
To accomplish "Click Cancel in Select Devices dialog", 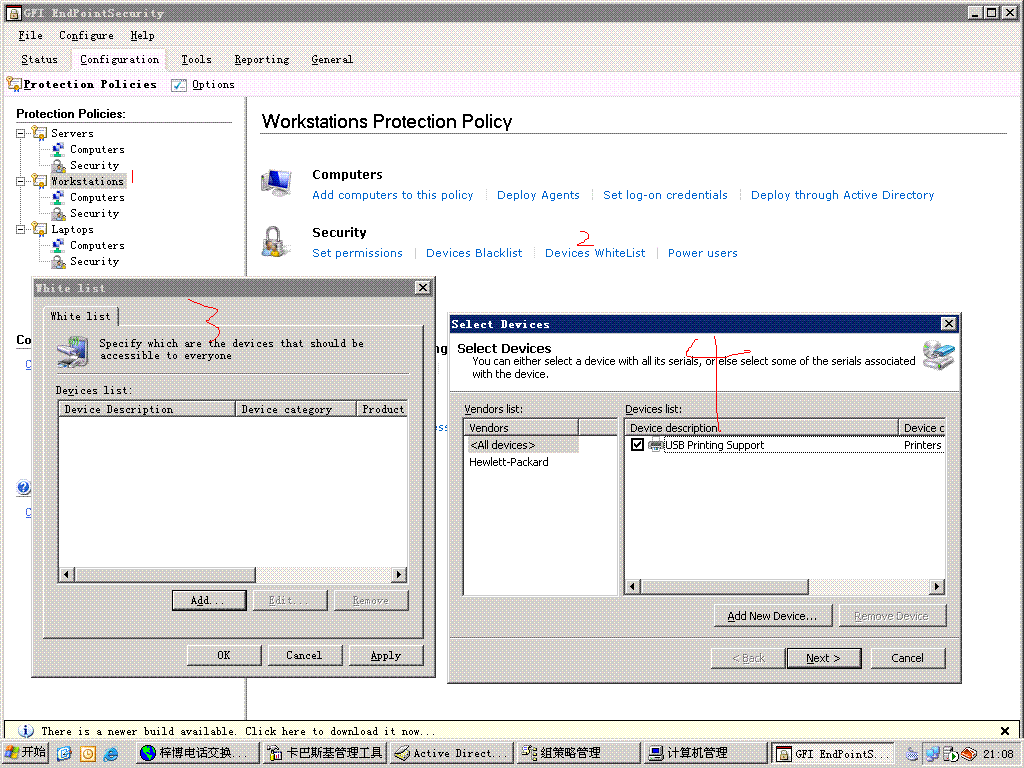I will (x=908, y=658).
